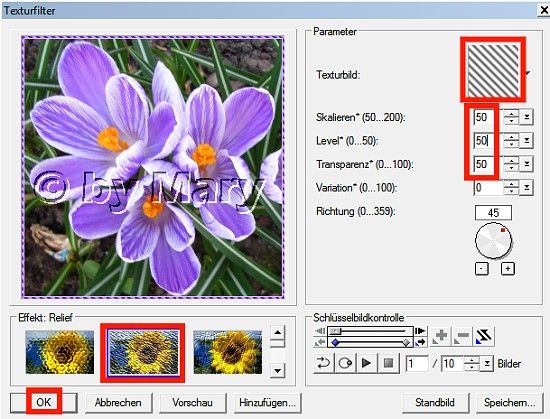Click the Vorschau button
Screen dimensions: 550x419
[x=193, y=402]
